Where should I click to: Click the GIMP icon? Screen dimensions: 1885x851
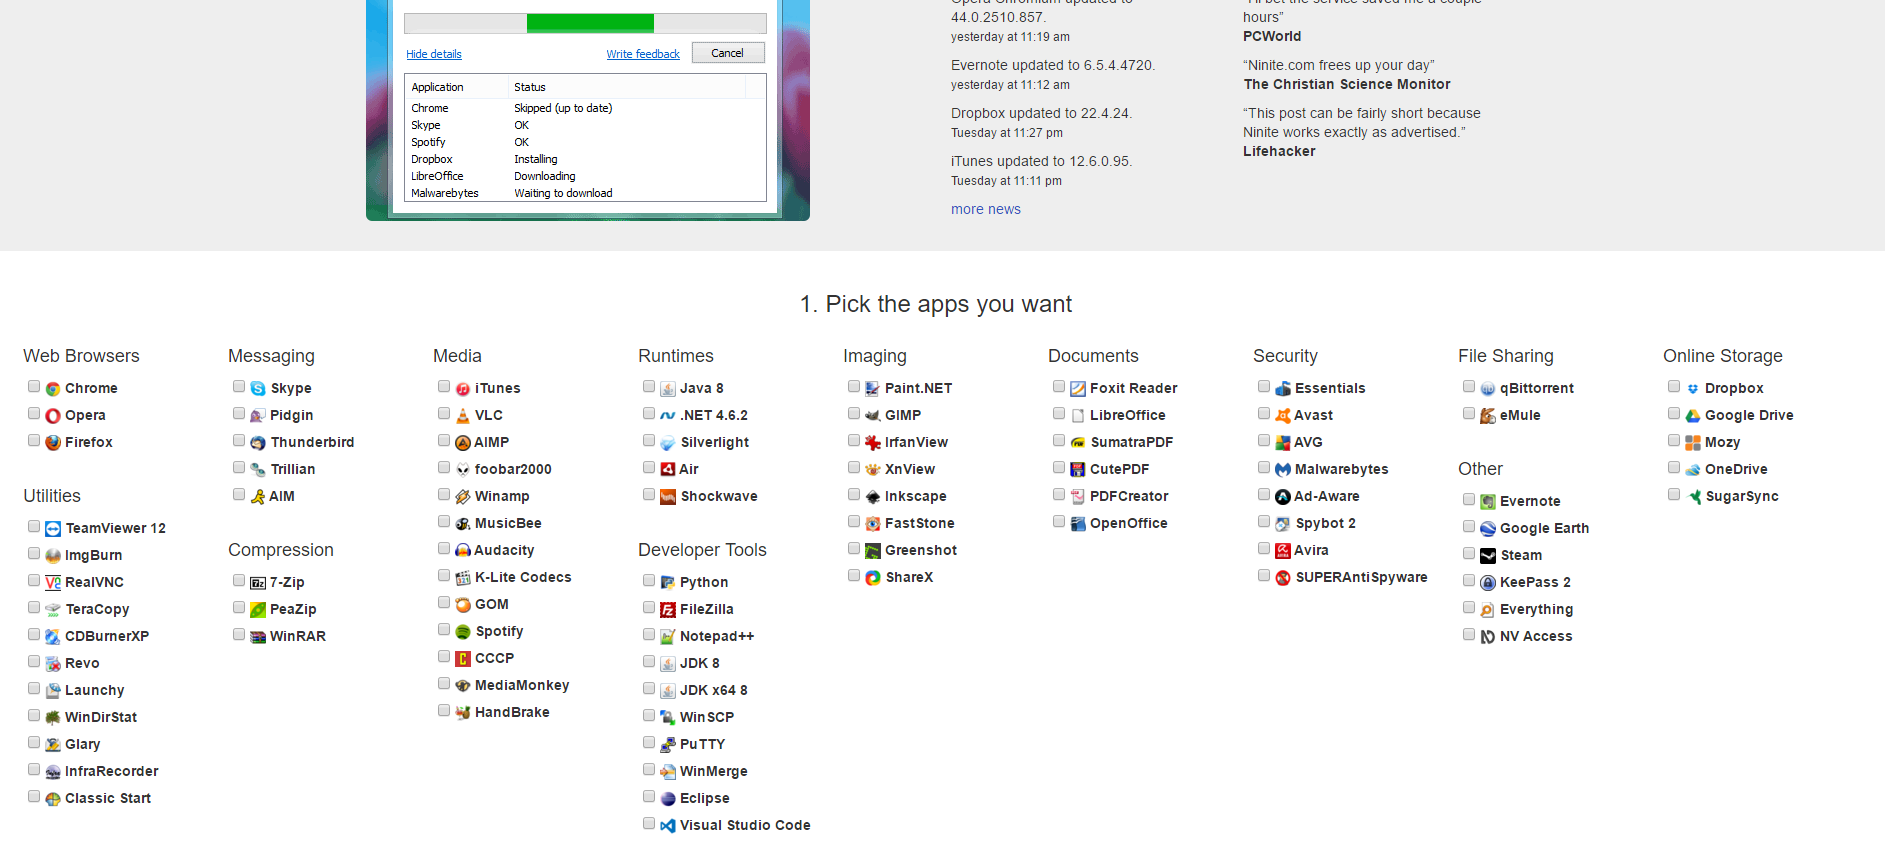click(x=873, y=416)
